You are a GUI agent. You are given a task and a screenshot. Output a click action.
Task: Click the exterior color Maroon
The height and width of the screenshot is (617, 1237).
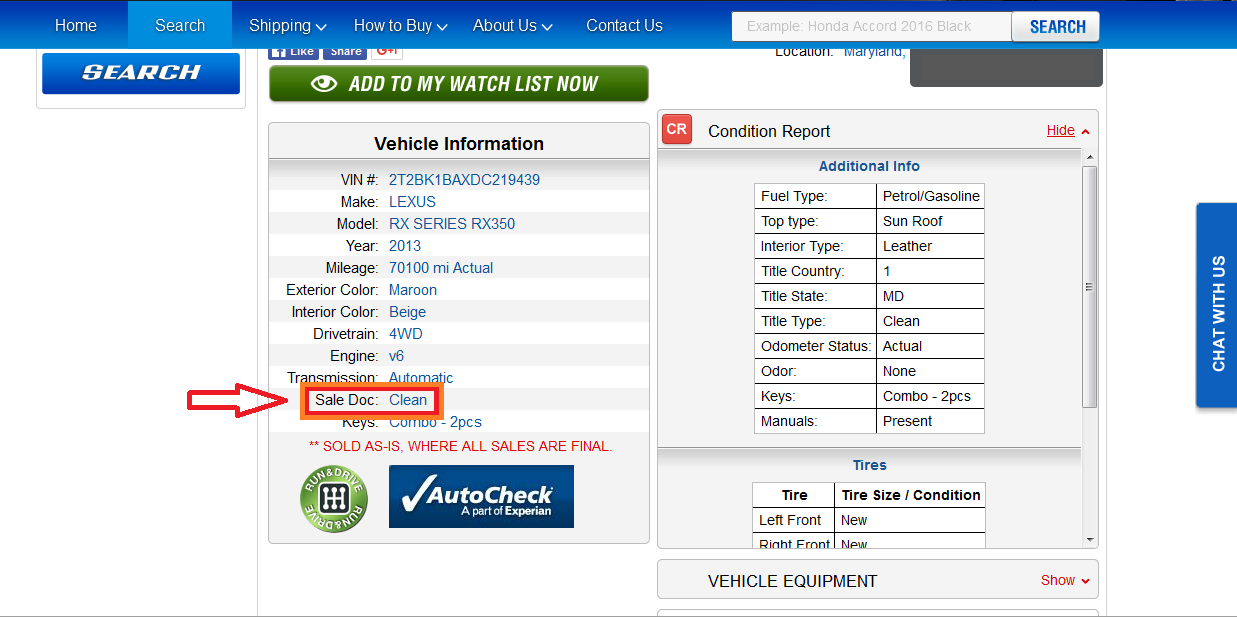[413, 290]
